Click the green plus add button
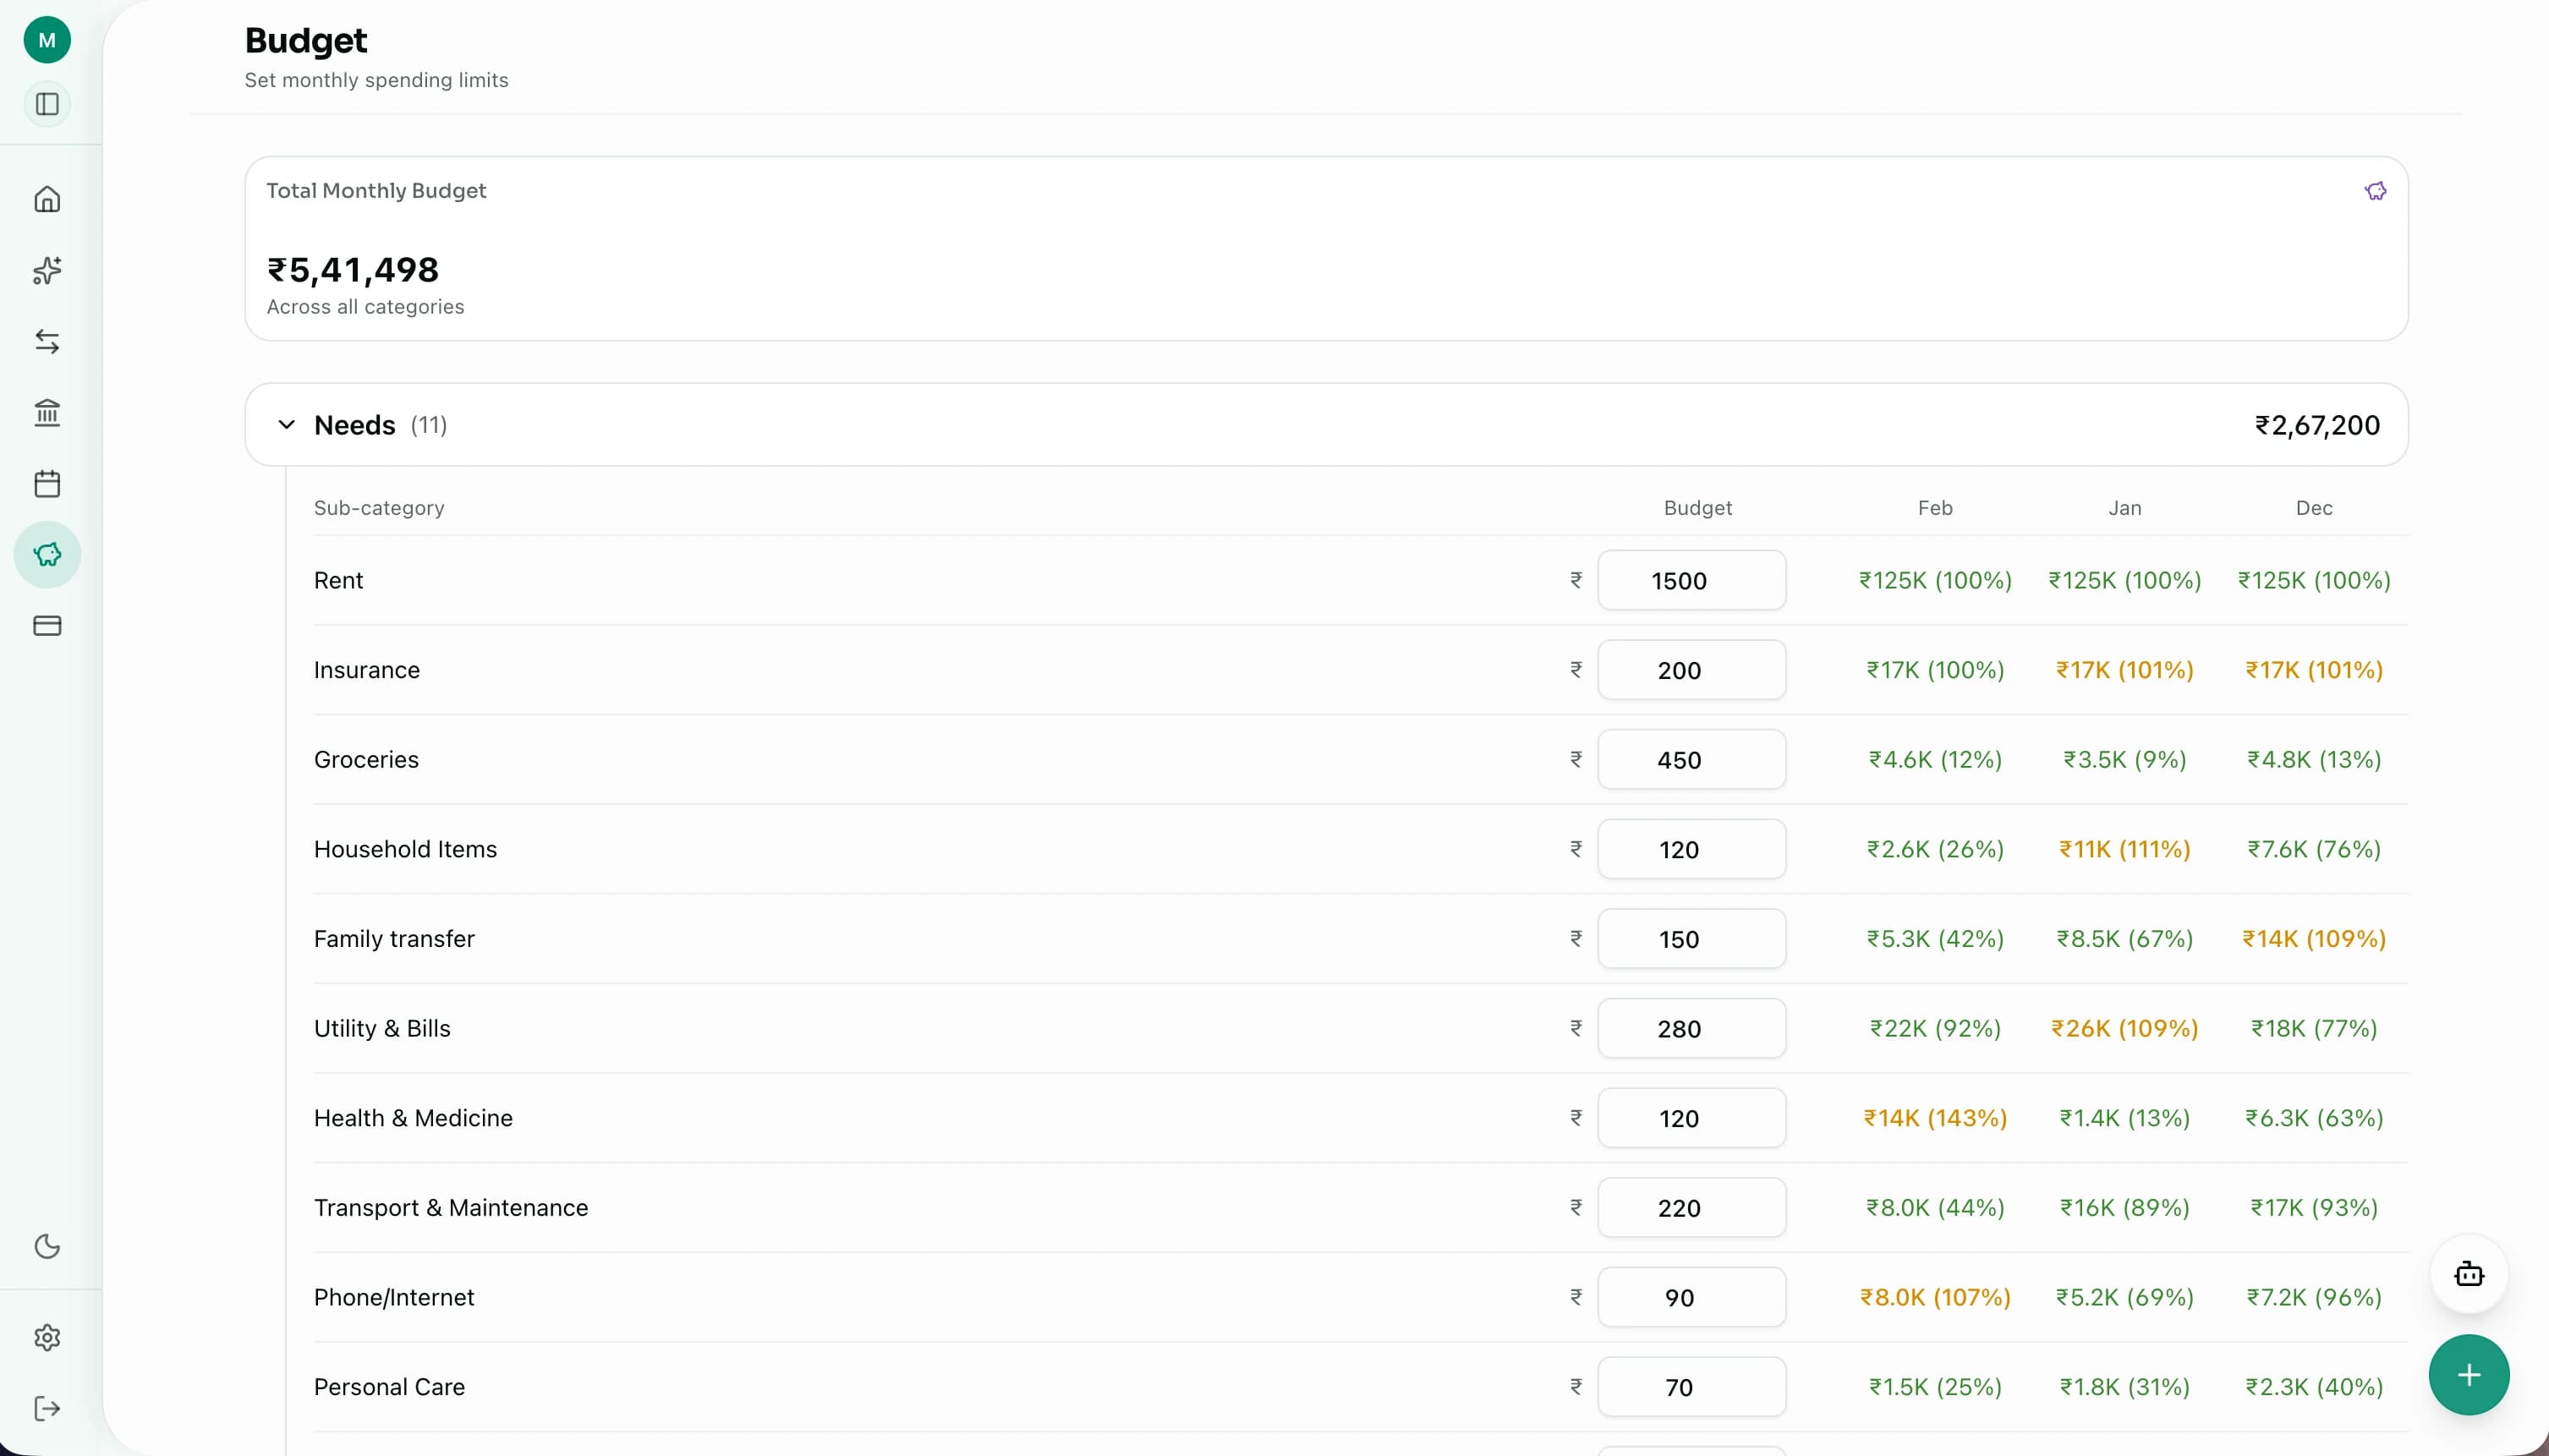2549x1456 pixels. pyautogui.click(x=2468, y=1375)
